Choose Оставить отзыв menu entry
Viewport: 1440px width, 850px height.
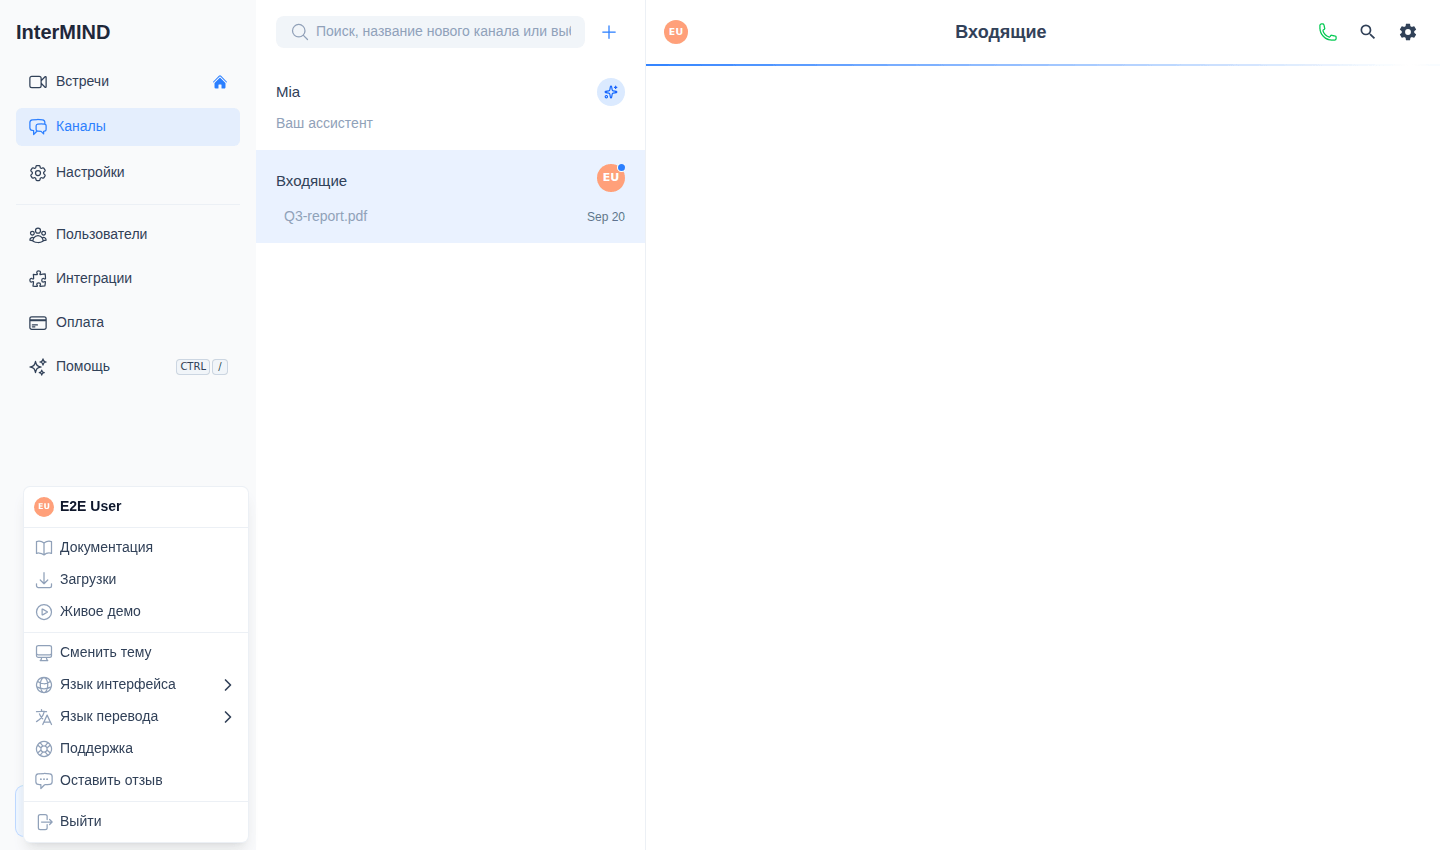point(136,781)
